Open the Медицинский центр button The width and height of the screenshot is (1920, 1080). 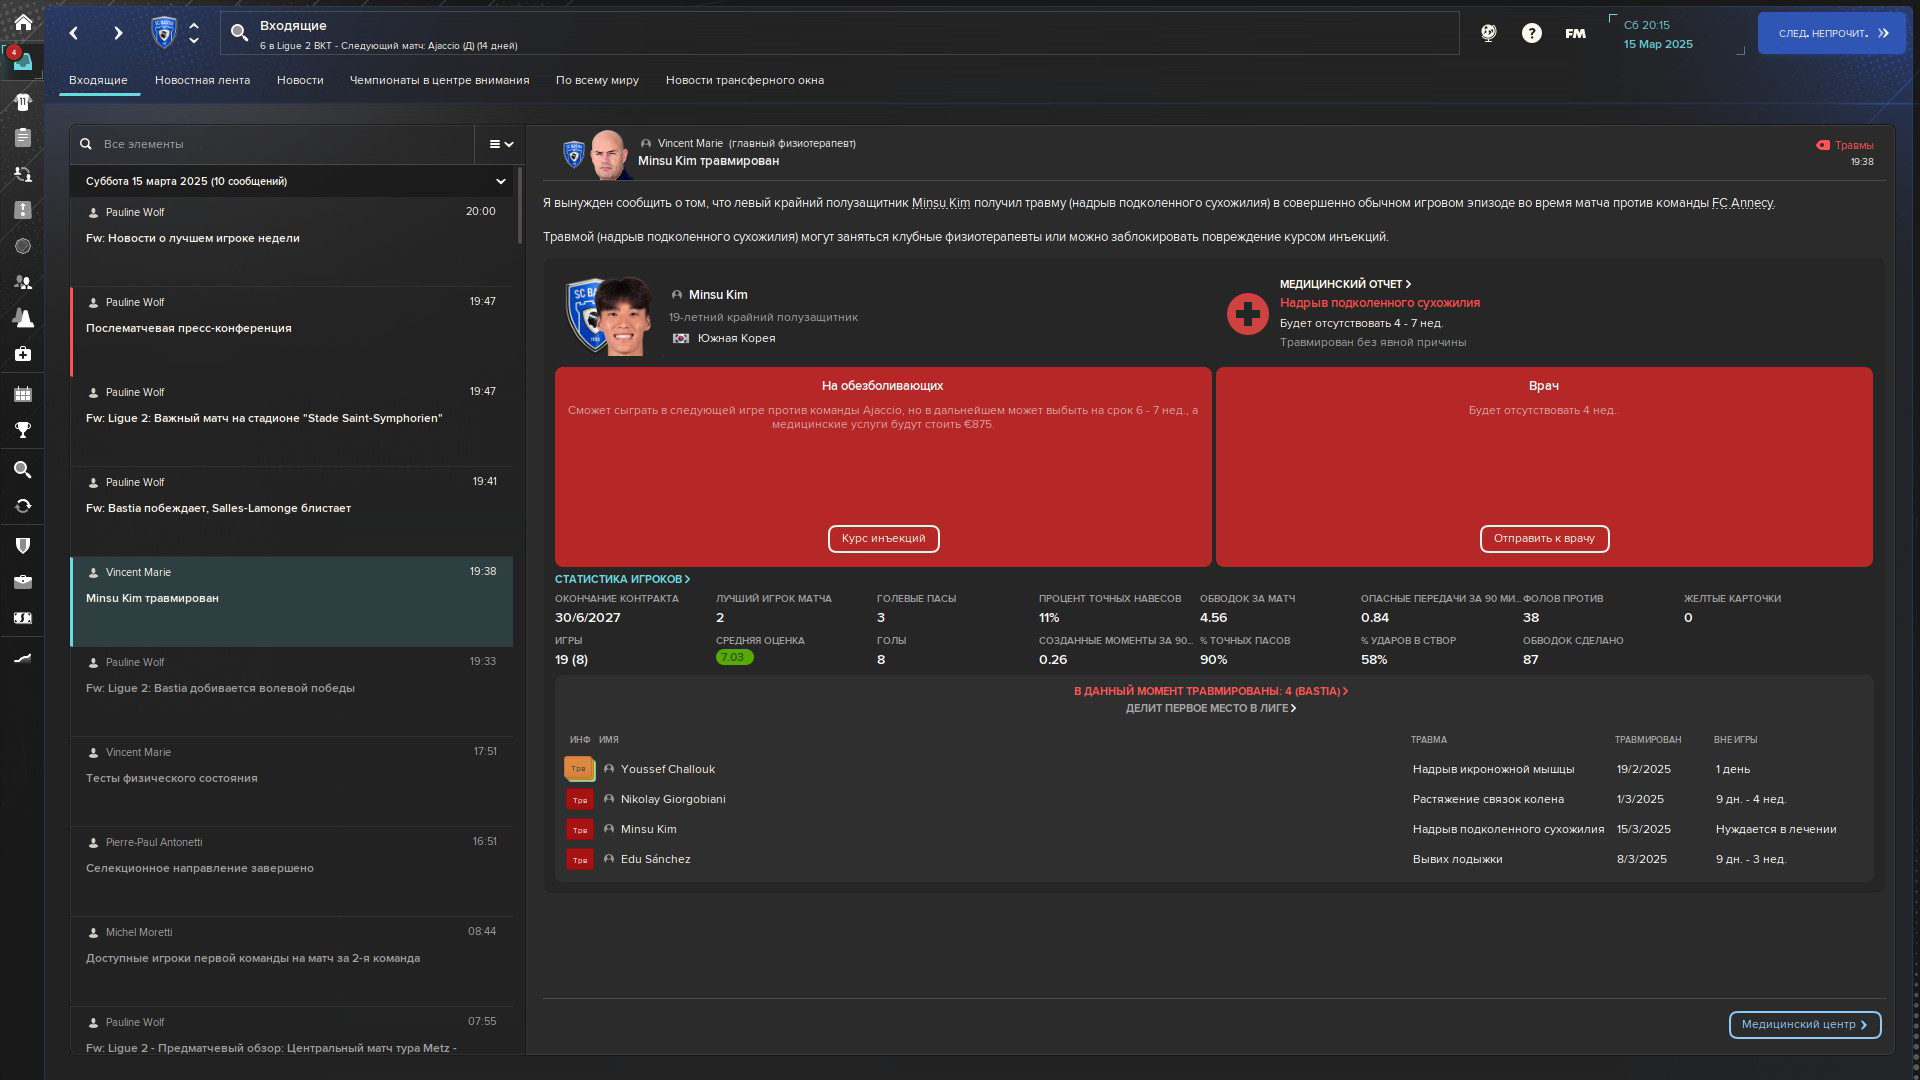(1804, 1024)
